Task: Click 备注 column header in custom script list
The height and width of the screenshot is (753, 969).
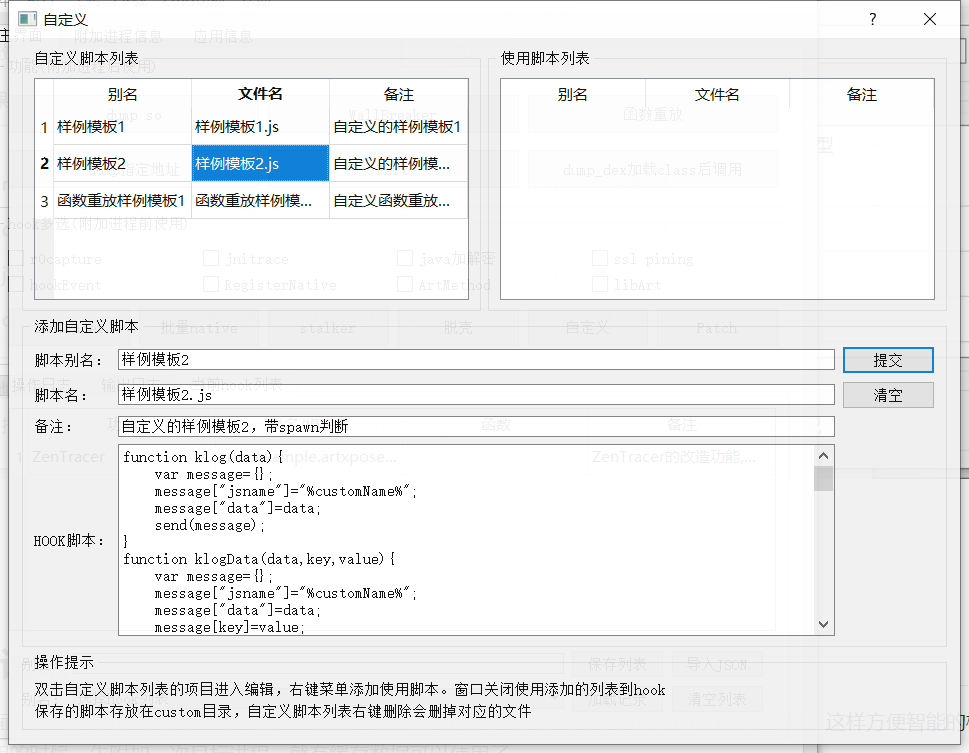Action: [399, 94]
